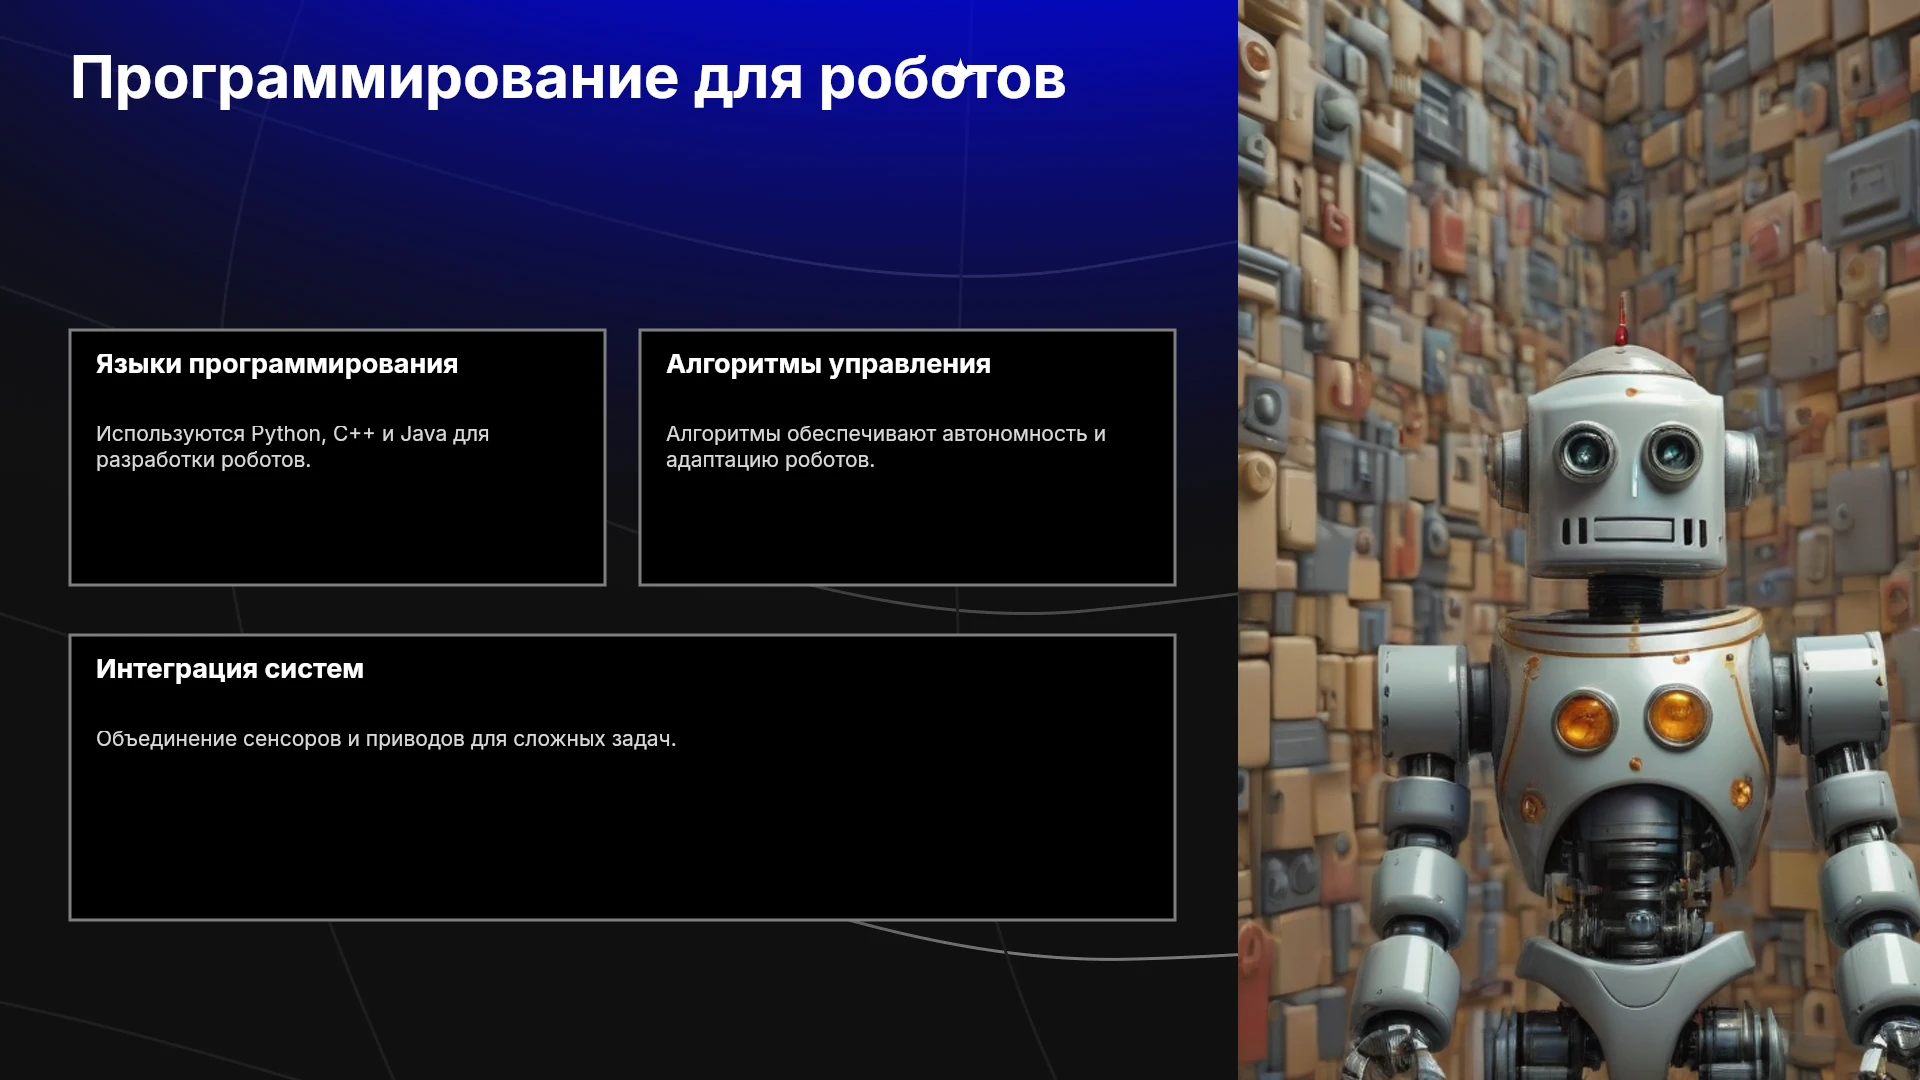Select the "Интеграция систем" heading
This screenshot has height=1080, width=1920.
(x=230, y=669)
